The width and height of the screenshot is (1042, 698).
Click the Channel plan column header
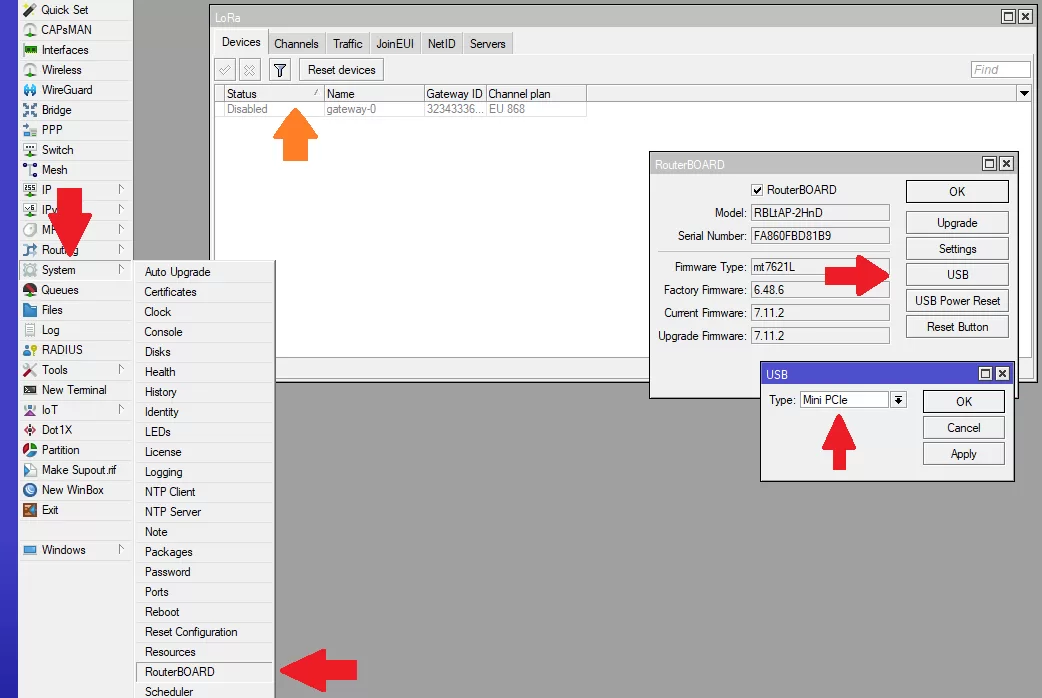click(536, 94)
